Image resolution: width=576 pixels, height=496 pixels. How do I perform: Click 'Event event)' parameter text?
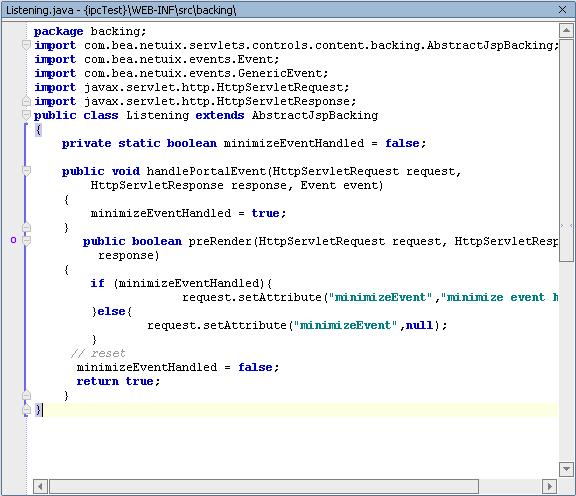point(342,185)
